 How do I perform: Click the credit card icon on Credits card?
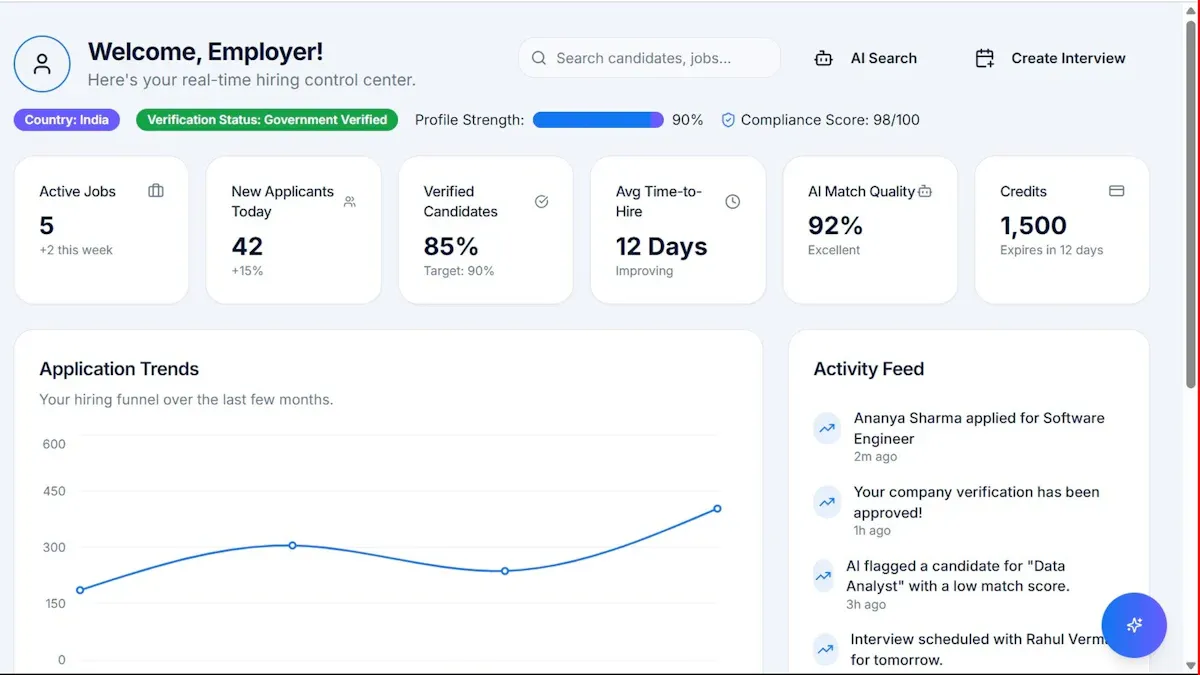coord(1117,190)
